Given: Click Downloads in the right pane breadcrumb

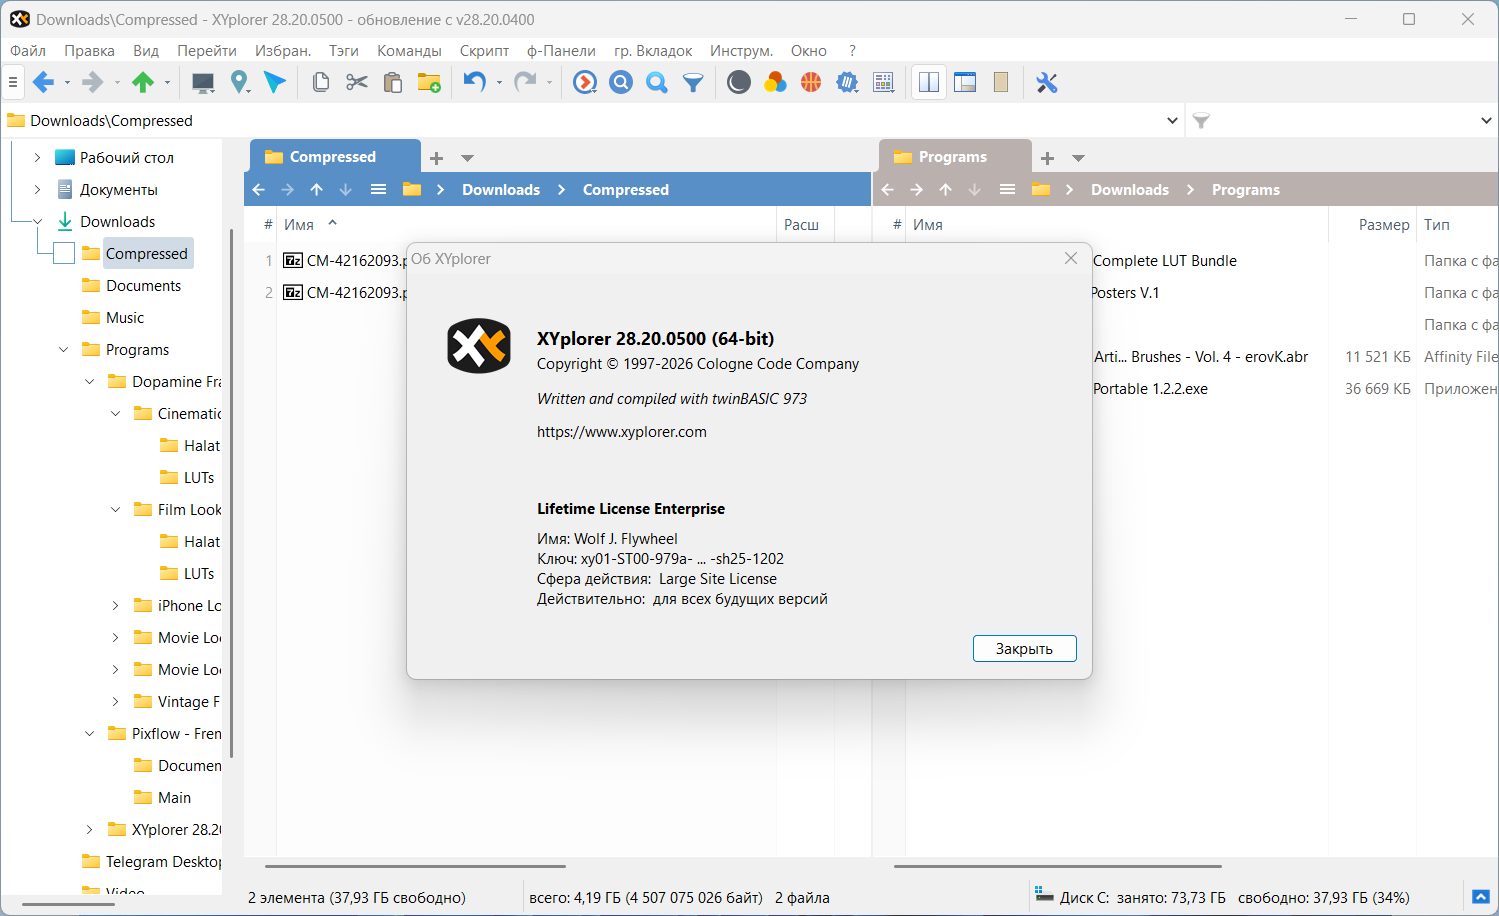Looking at the screenshot, I should [1130, 190].
